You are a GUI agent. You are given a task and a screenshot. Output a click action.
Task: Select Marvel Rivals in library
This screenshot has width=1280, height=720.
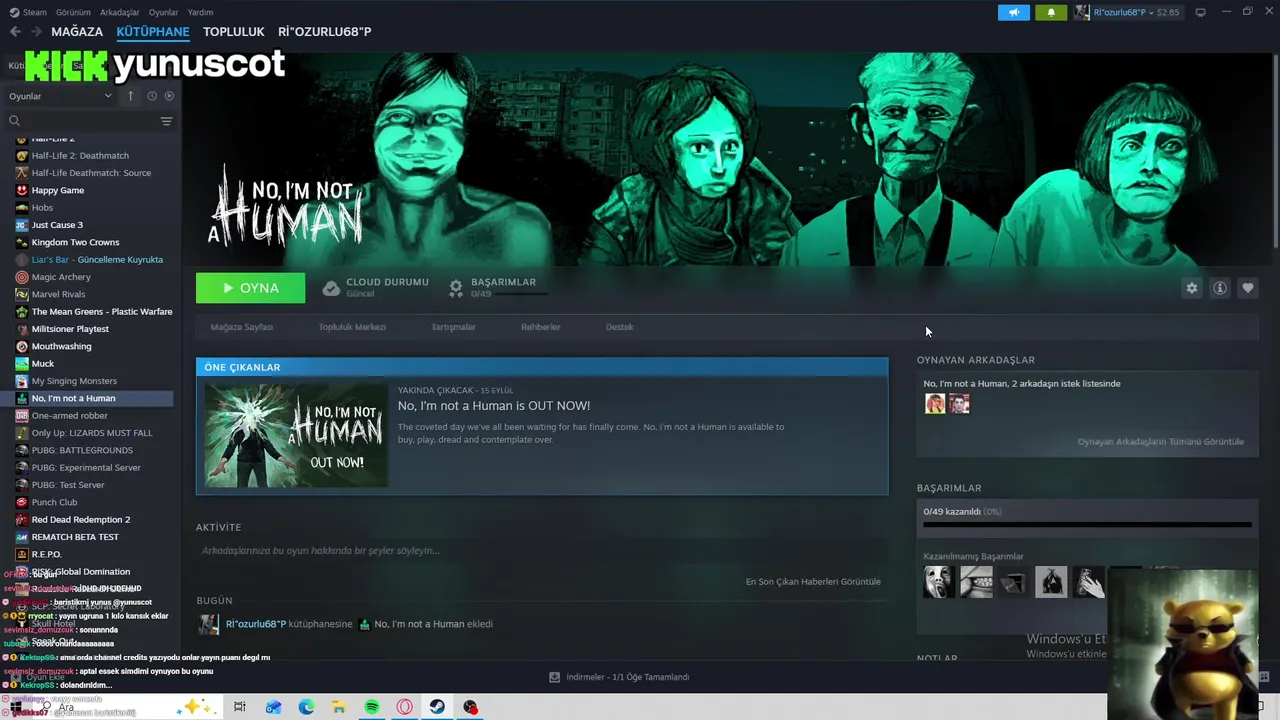pos(58,294)
